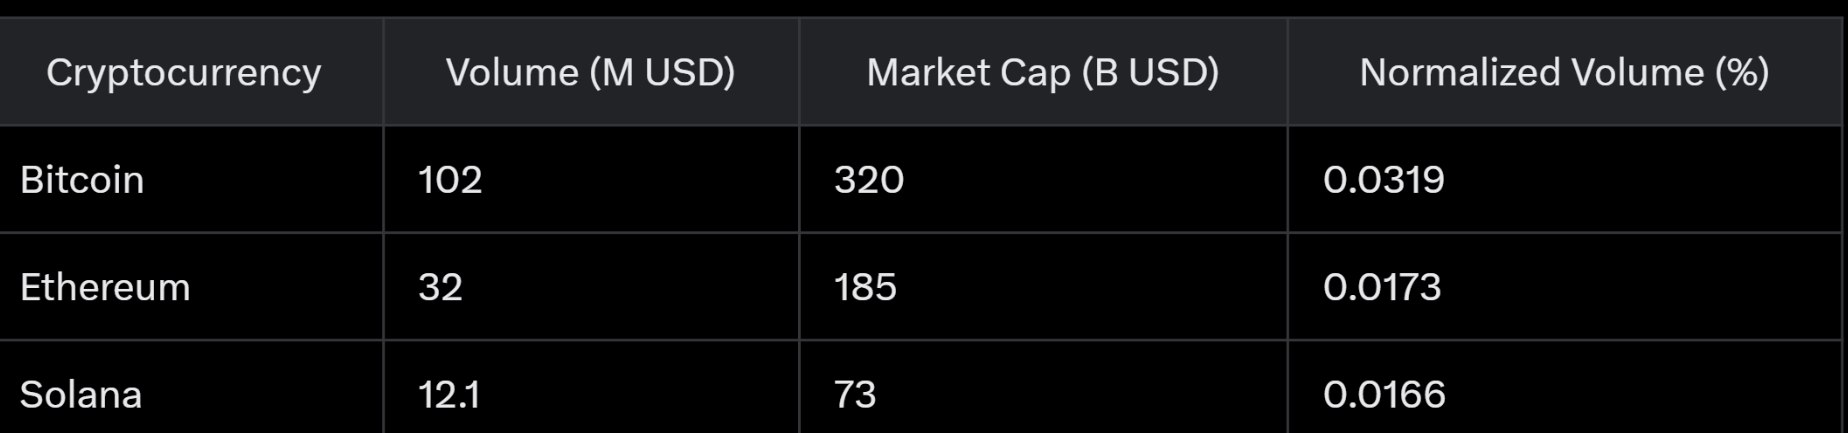Click the Normalized Volume (%) header

(1565, 72)
